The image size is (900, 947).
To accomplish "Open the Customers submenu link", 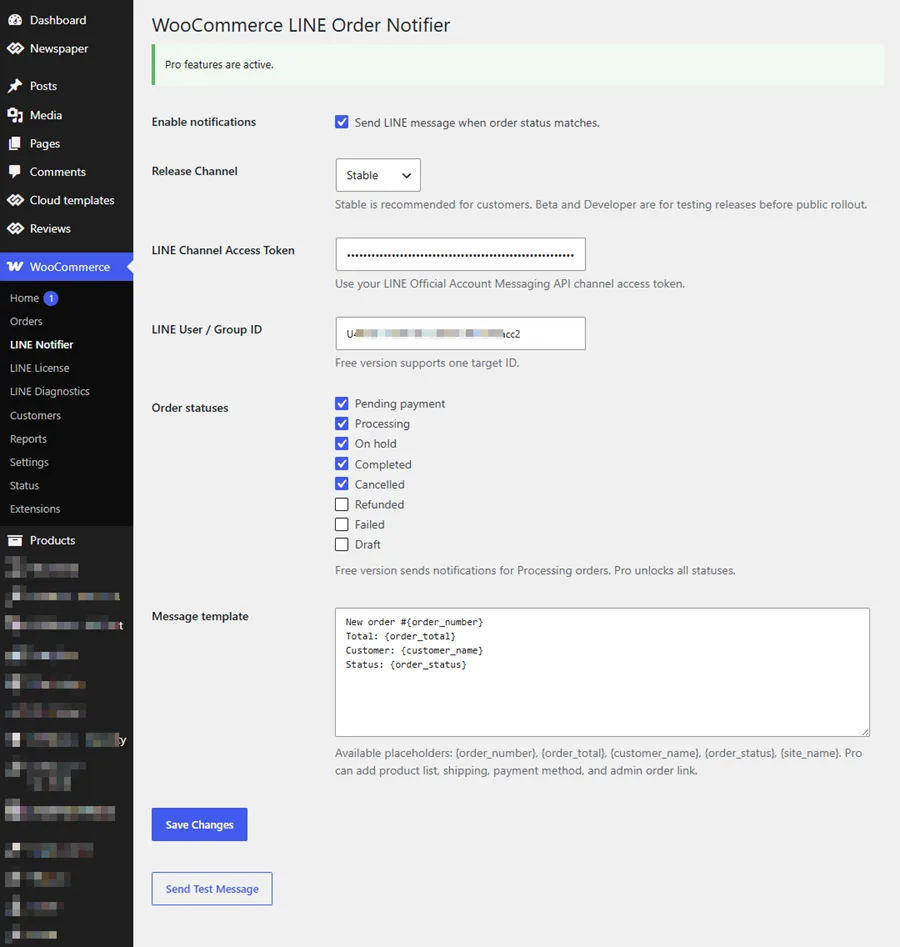I will coord(35,416).
